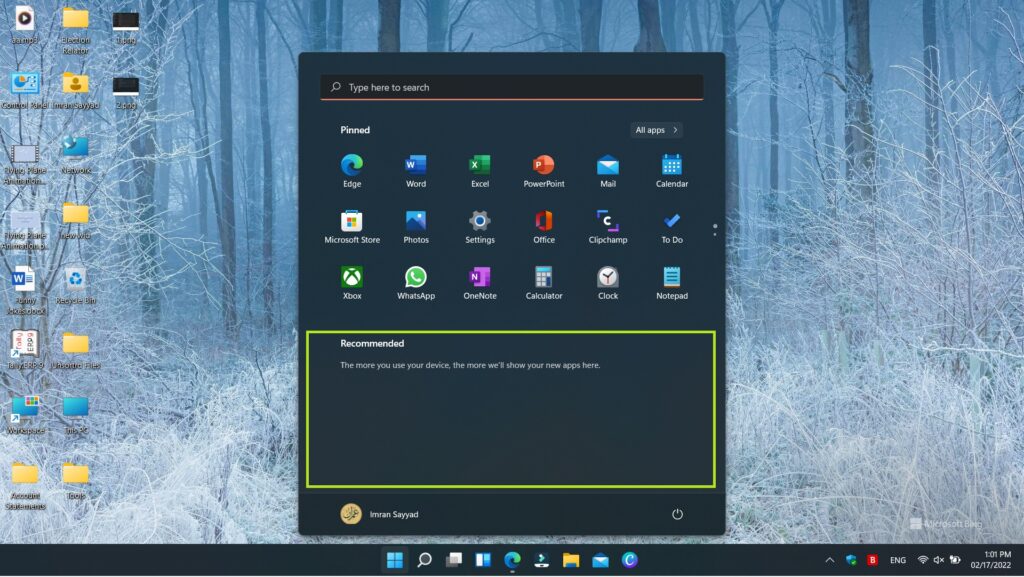Viewport: 1024px width, 577px height.
Task: Launch the Photos app
Action: tap(415, 227)
